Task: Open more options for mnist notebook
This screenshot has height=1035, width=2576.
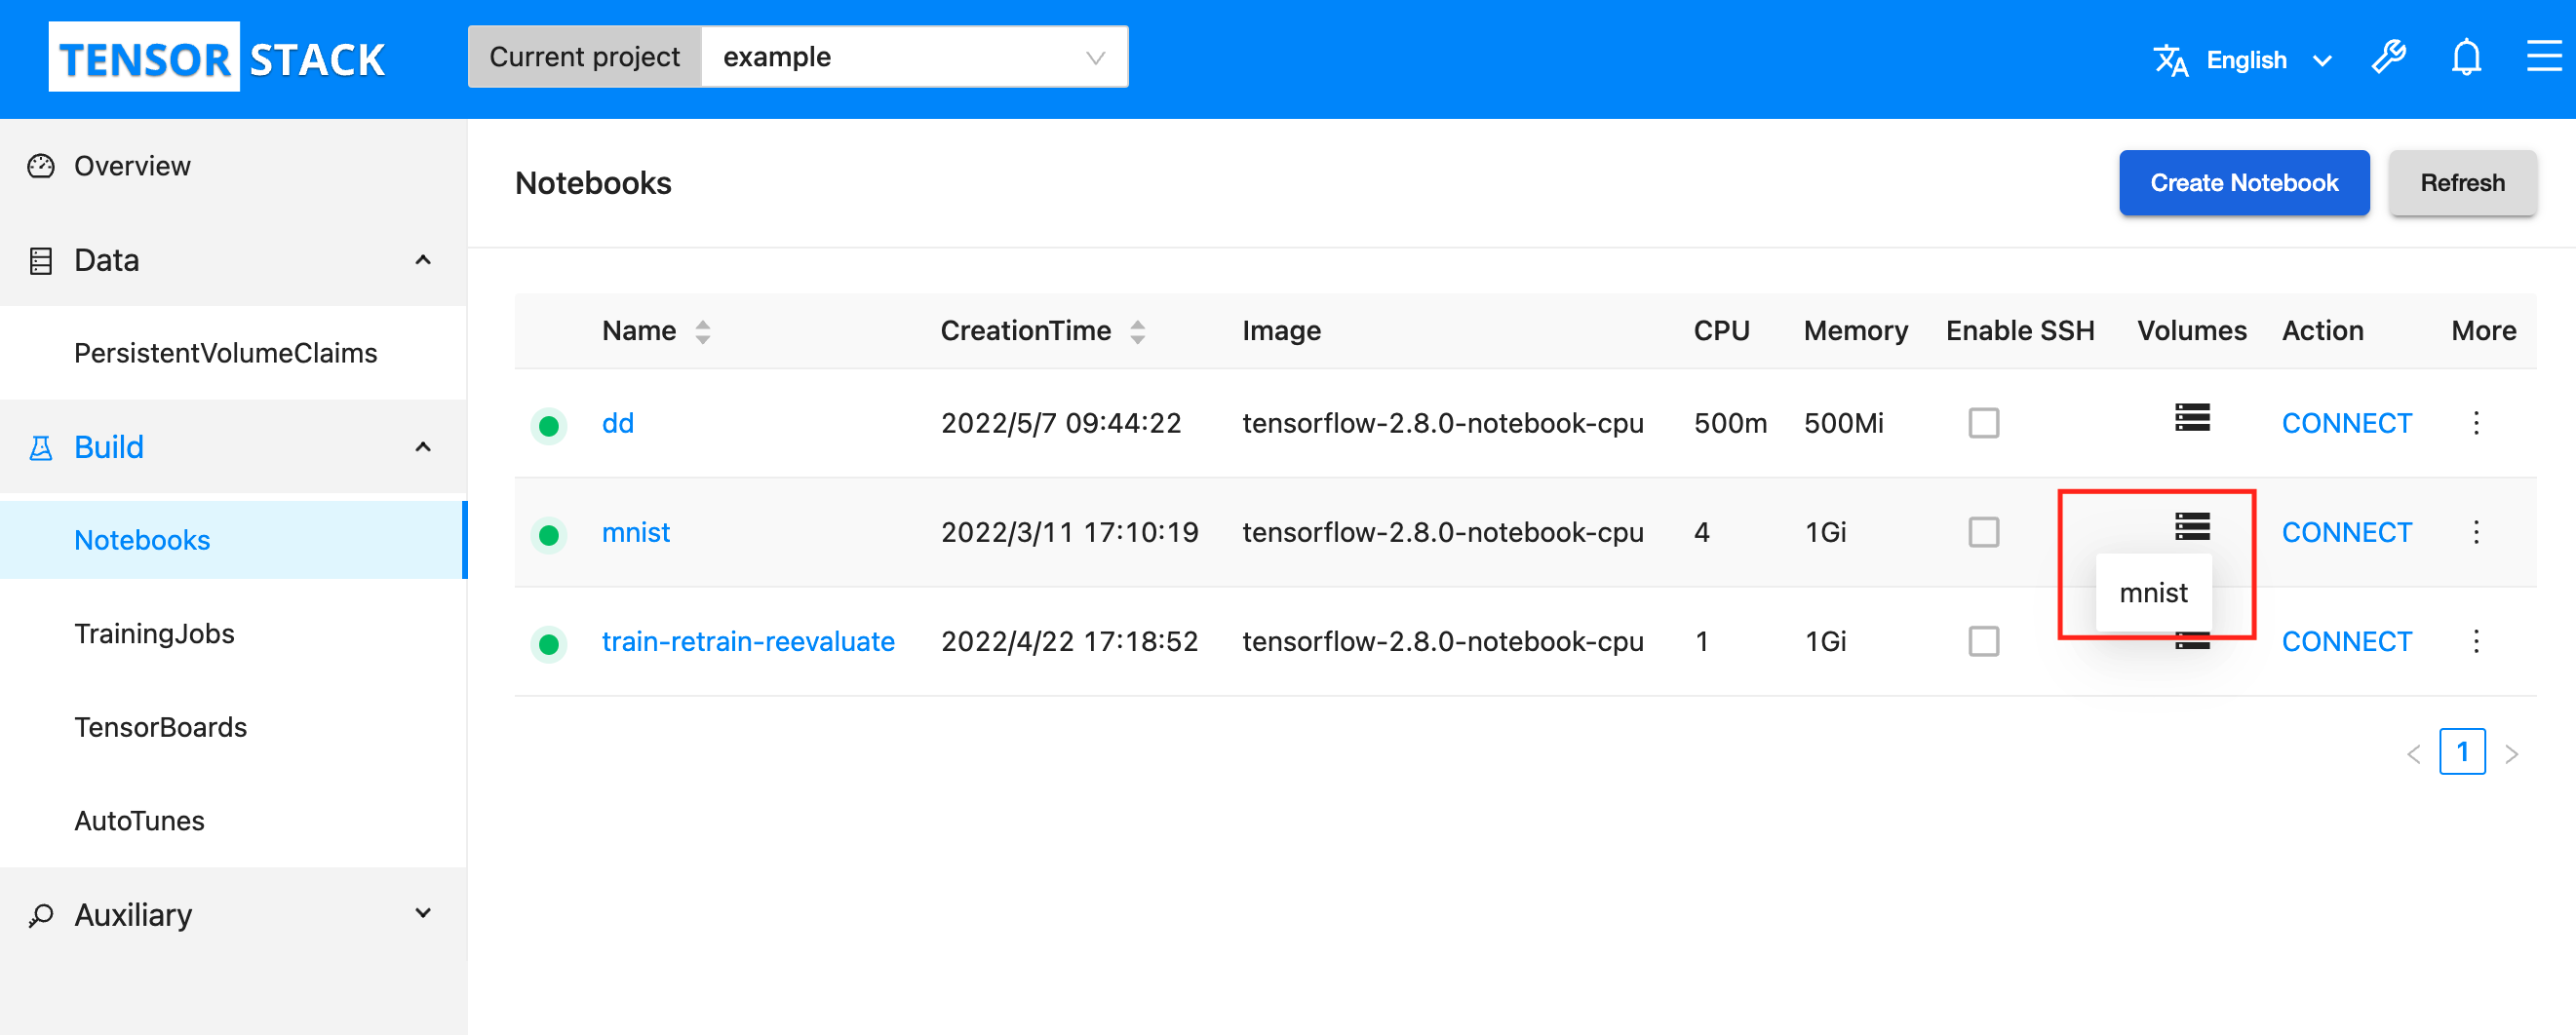Action: [2476, 532]
